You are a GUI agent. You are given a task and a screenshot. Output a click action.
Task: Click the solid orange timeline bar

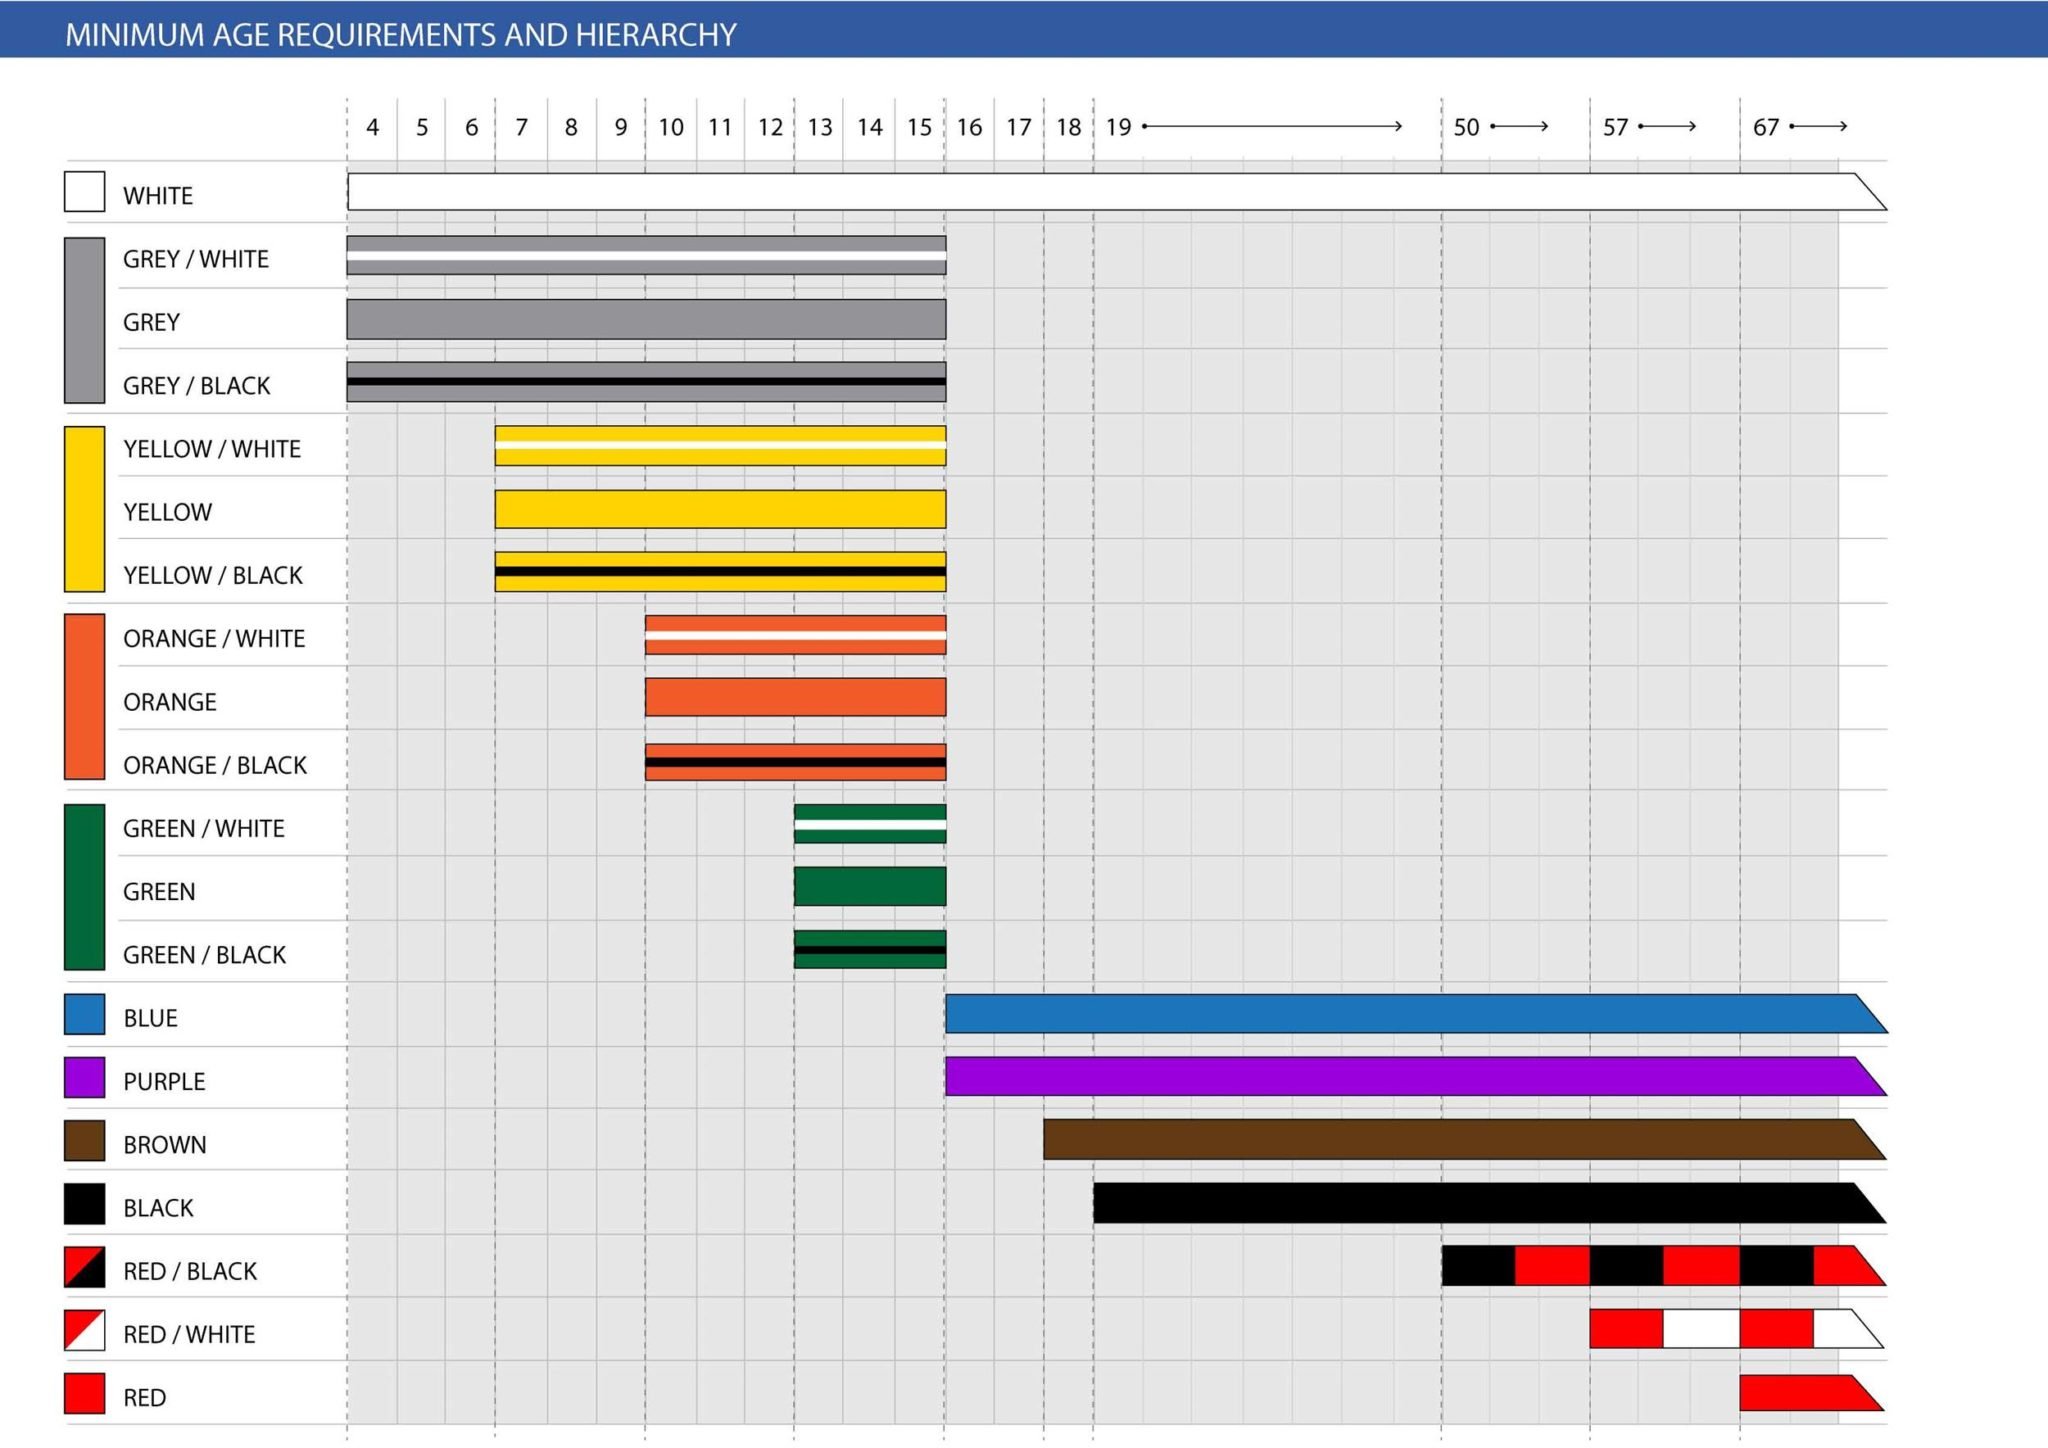coord(795,697)
